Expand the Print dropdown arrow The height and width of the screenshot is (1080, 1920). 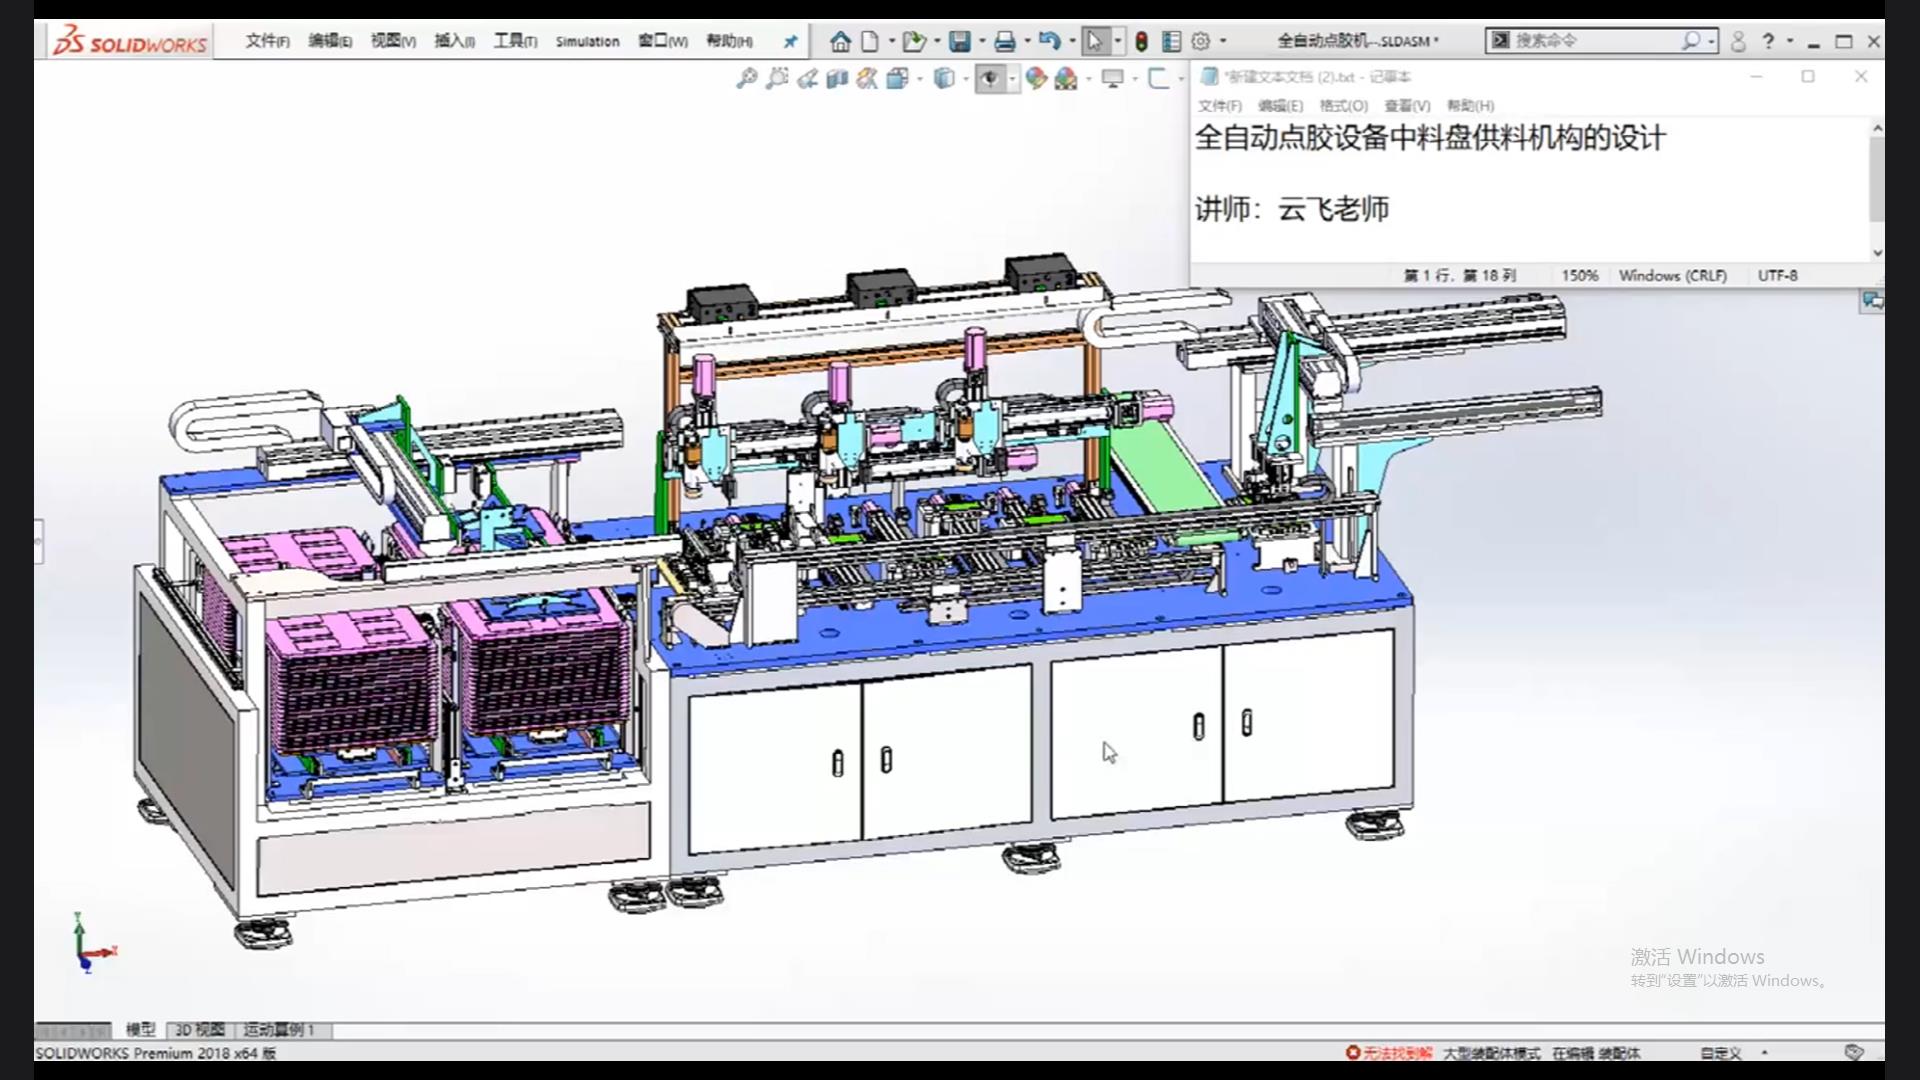coord(1027,42)
